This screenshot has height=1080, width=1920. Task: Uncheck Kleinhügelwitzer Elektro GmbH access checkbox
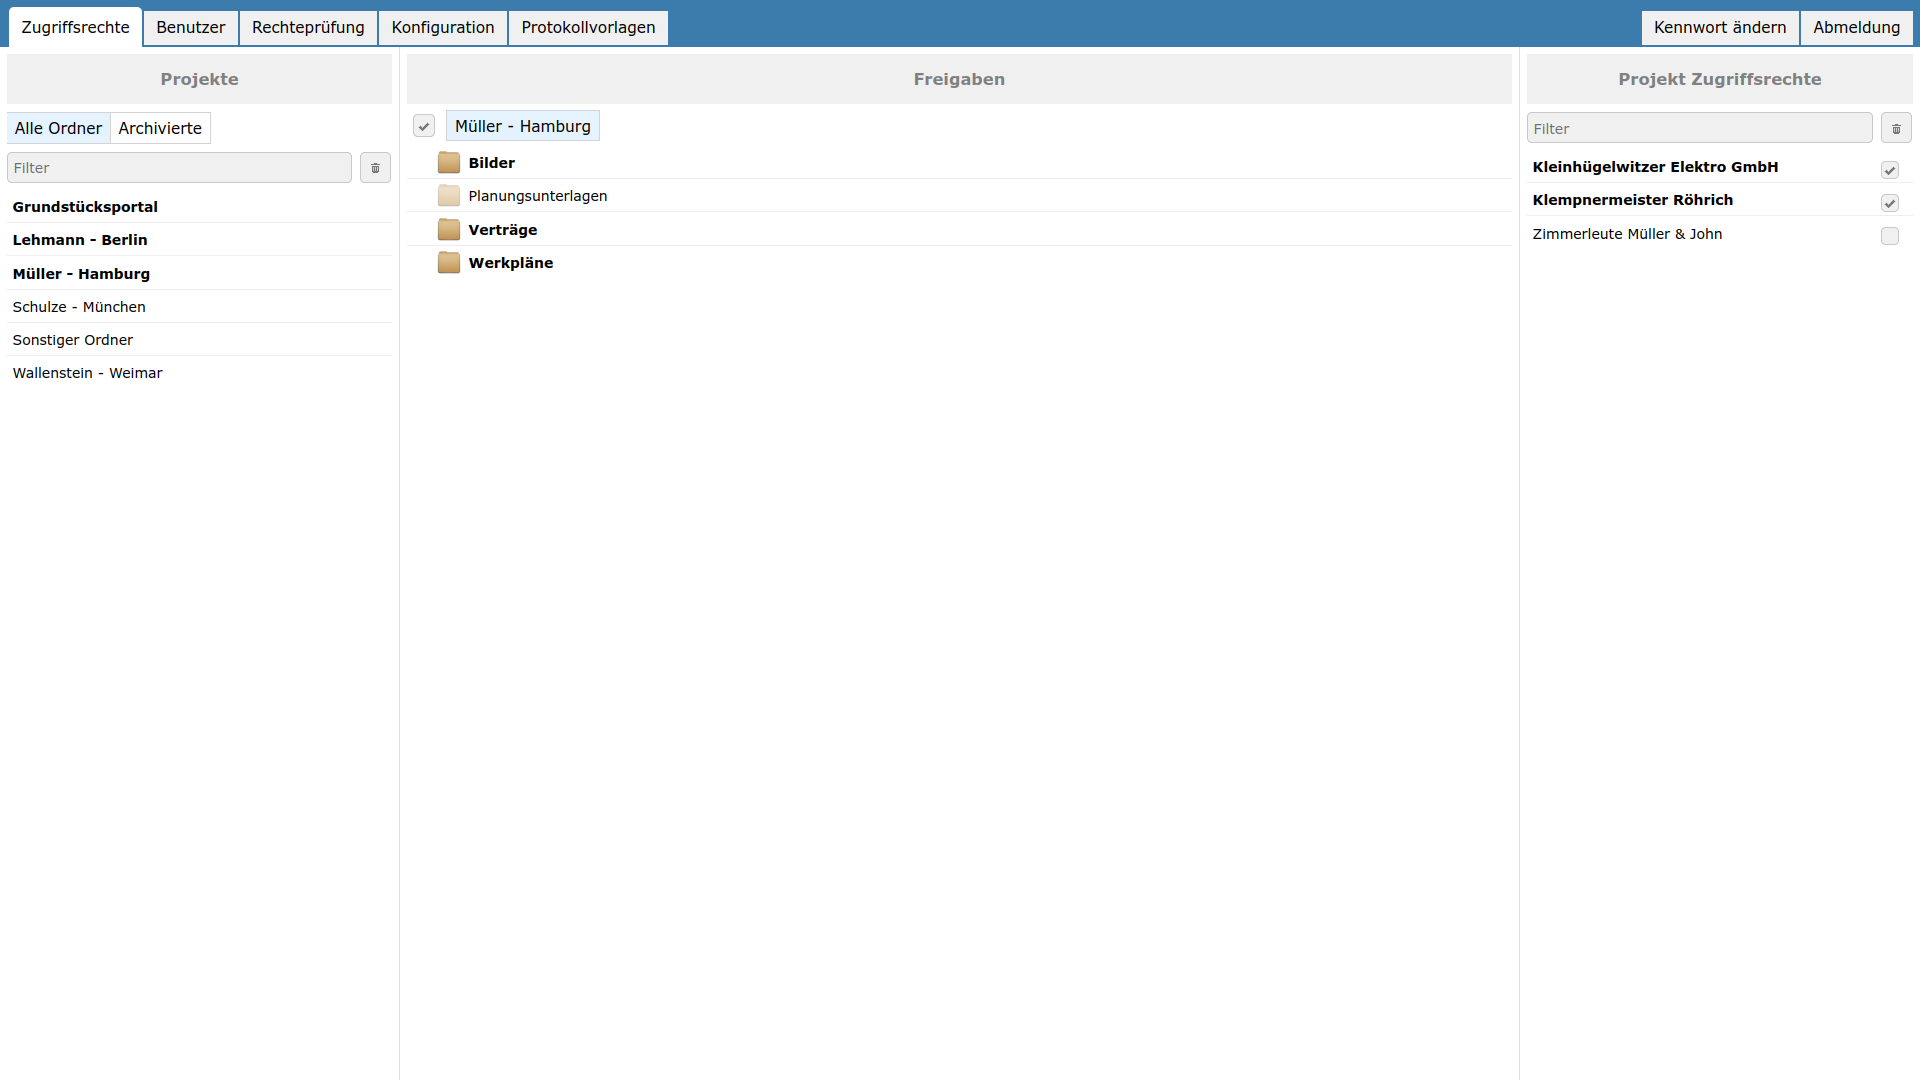[x=1889, y=170]
